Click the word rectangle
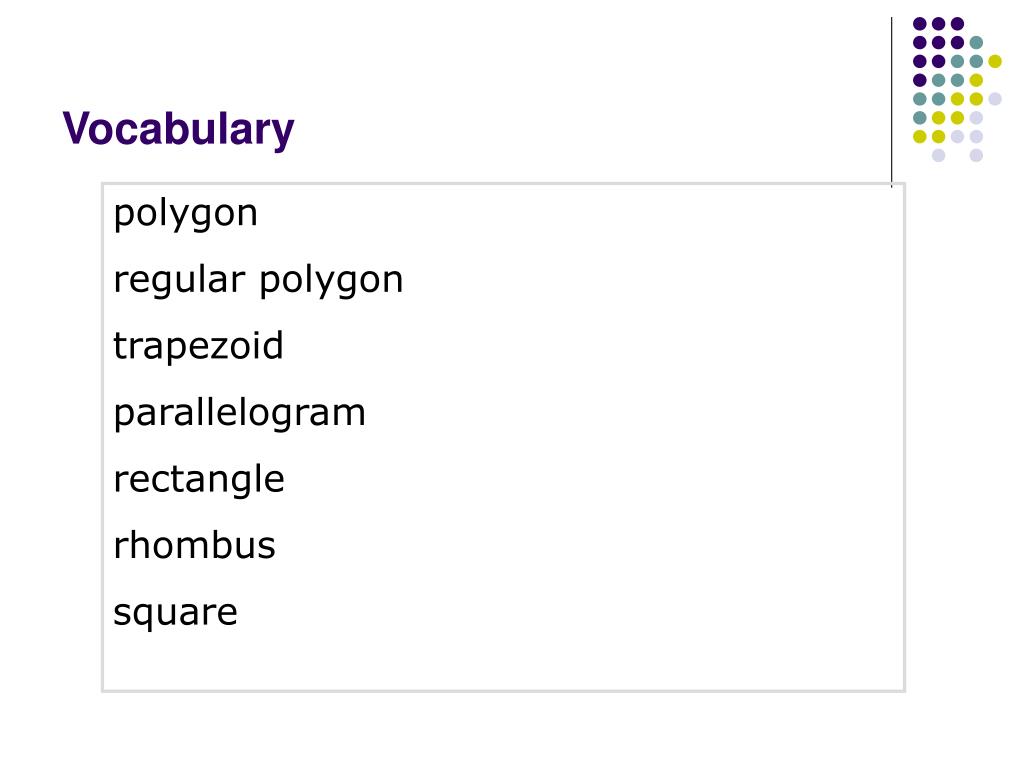The image size is (1024, 768). (x=199, y=480)
